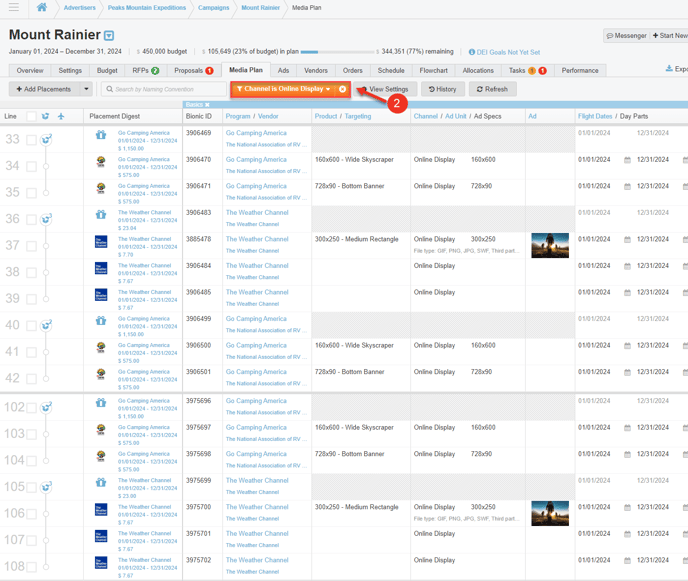Open the Flowchart tab
This screenshot has width=688, height=581.
point(434,71)
